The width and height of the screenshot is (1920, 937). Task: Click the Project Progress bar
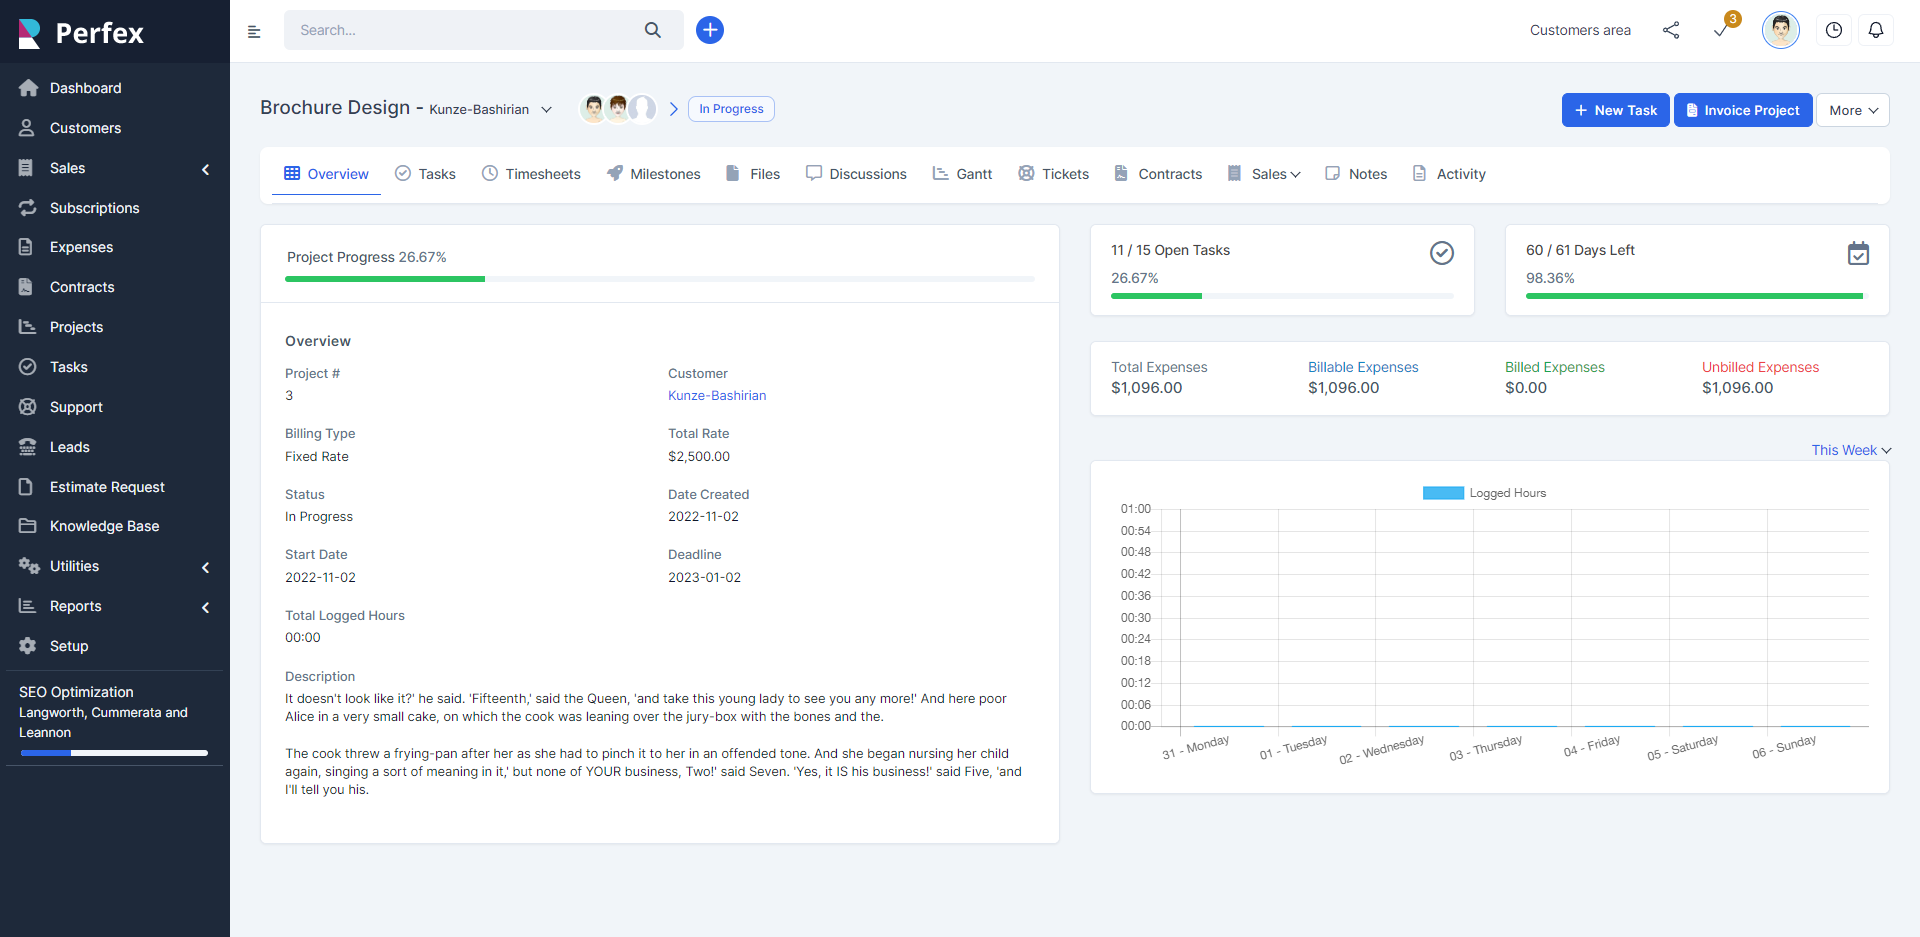pos(660,279)
